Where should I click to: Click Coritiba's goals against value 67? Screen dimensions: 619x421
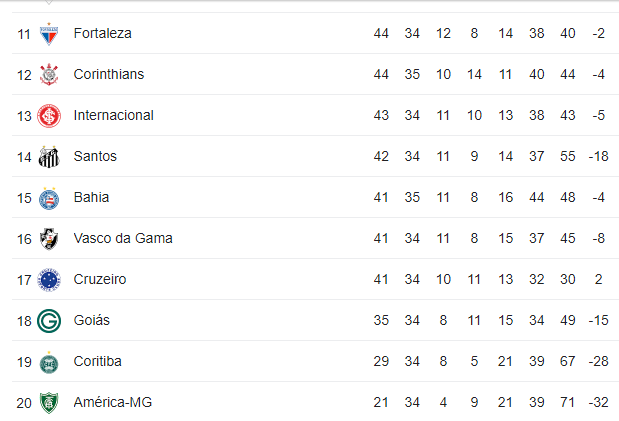(568, 362)
